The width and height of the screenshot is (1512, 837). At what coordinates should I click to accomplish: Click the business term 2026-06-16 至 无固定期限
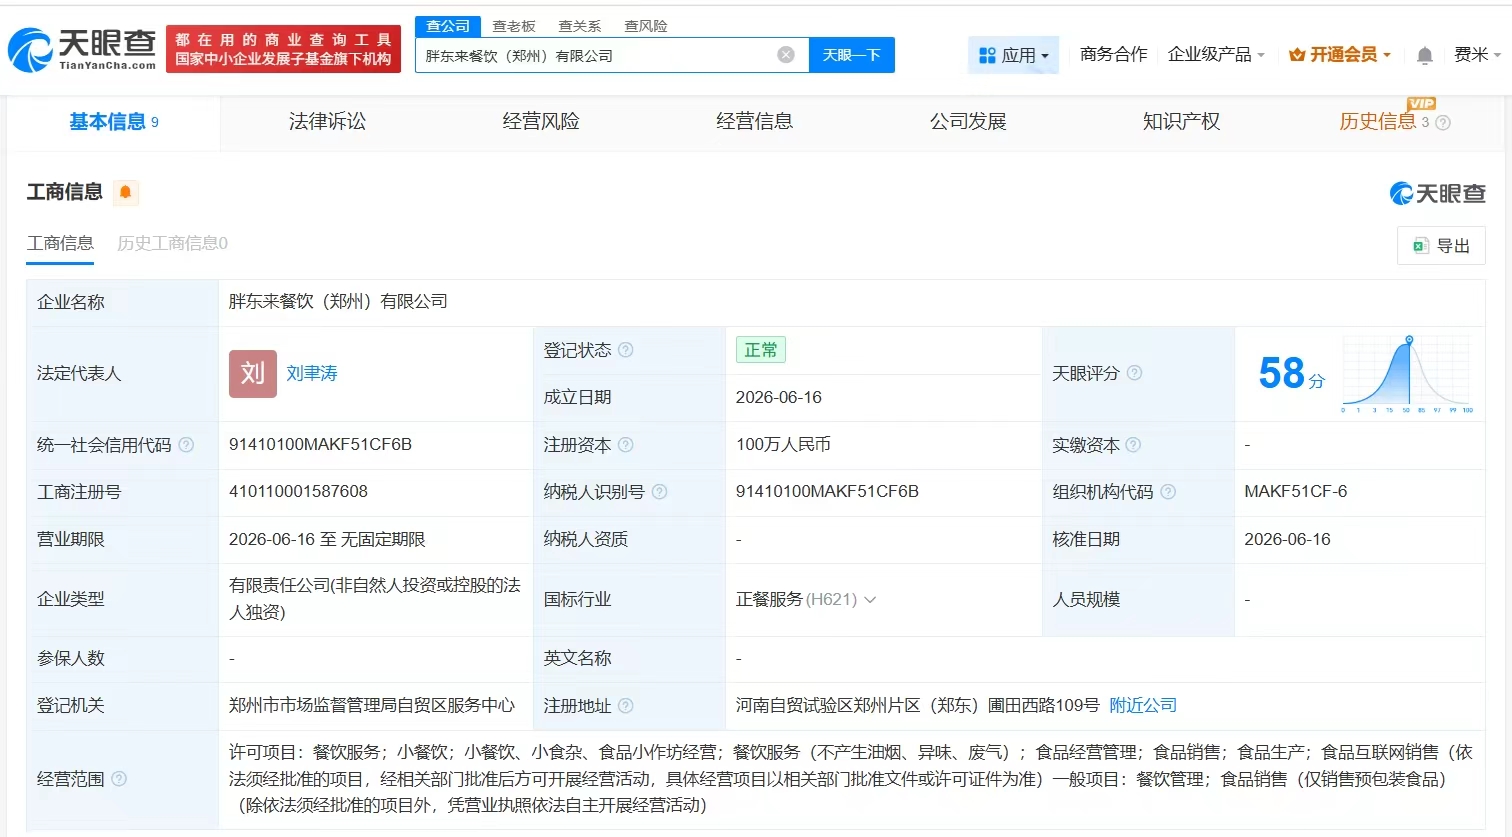[x=327, y=540]
